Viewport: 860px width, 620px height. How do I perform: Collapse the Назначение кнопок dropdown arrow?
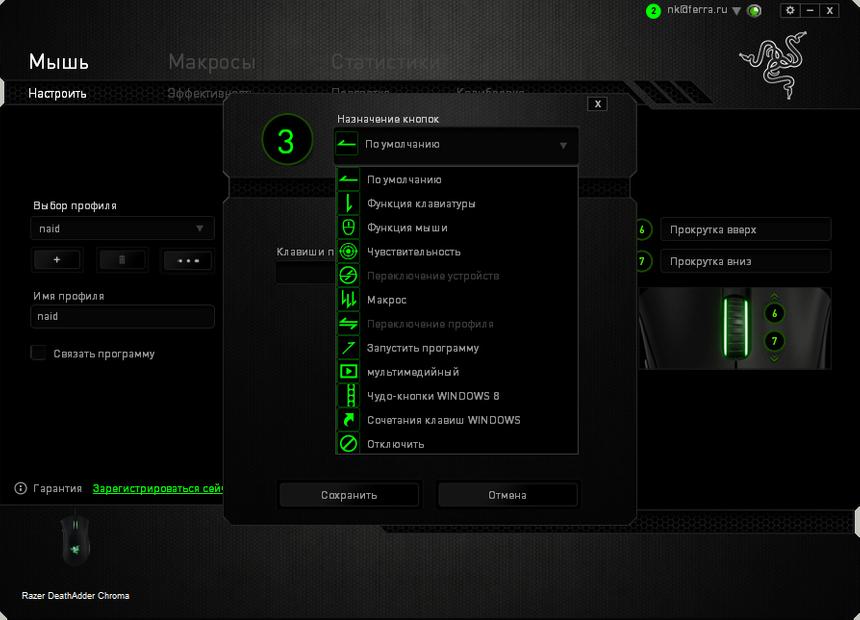point(563,145)
